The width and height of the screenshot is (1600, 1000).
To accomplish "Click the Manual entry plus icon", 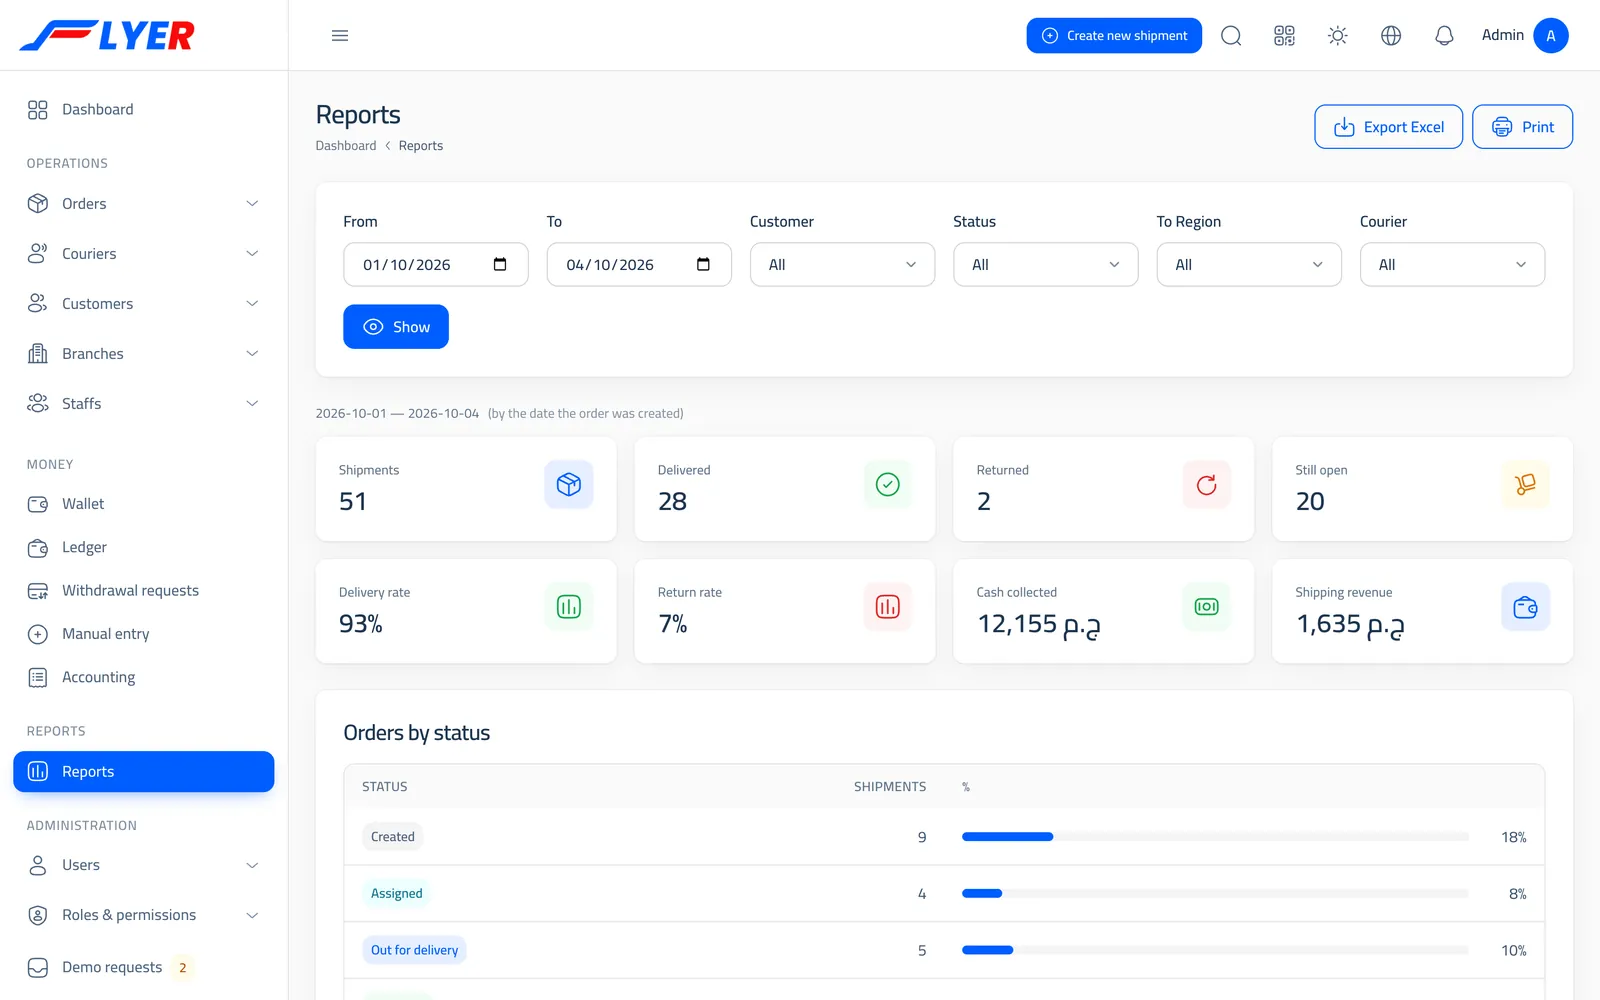I will [x=38, y=634].
